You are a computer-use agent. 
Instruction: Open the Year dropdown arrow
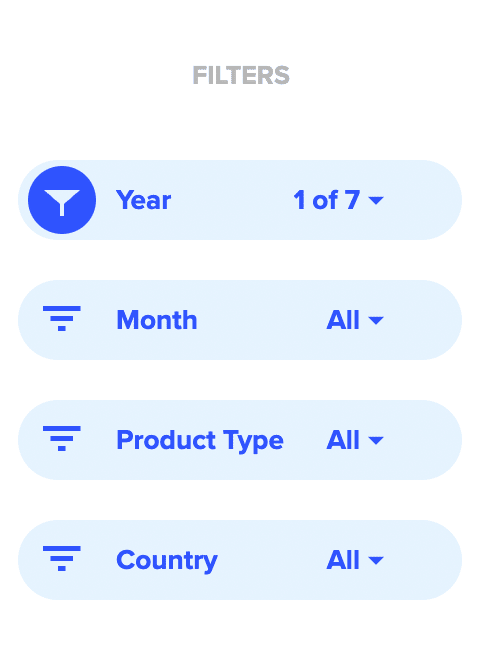376,200
